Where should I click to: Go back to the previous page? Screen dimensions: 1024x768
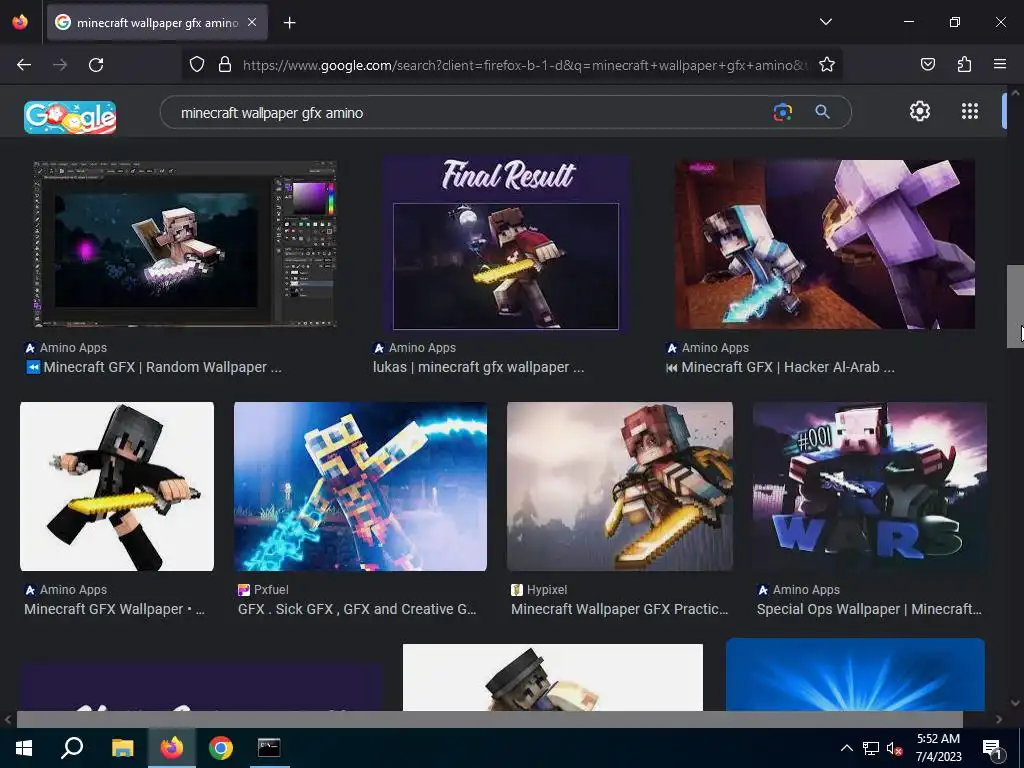point(24,65)
